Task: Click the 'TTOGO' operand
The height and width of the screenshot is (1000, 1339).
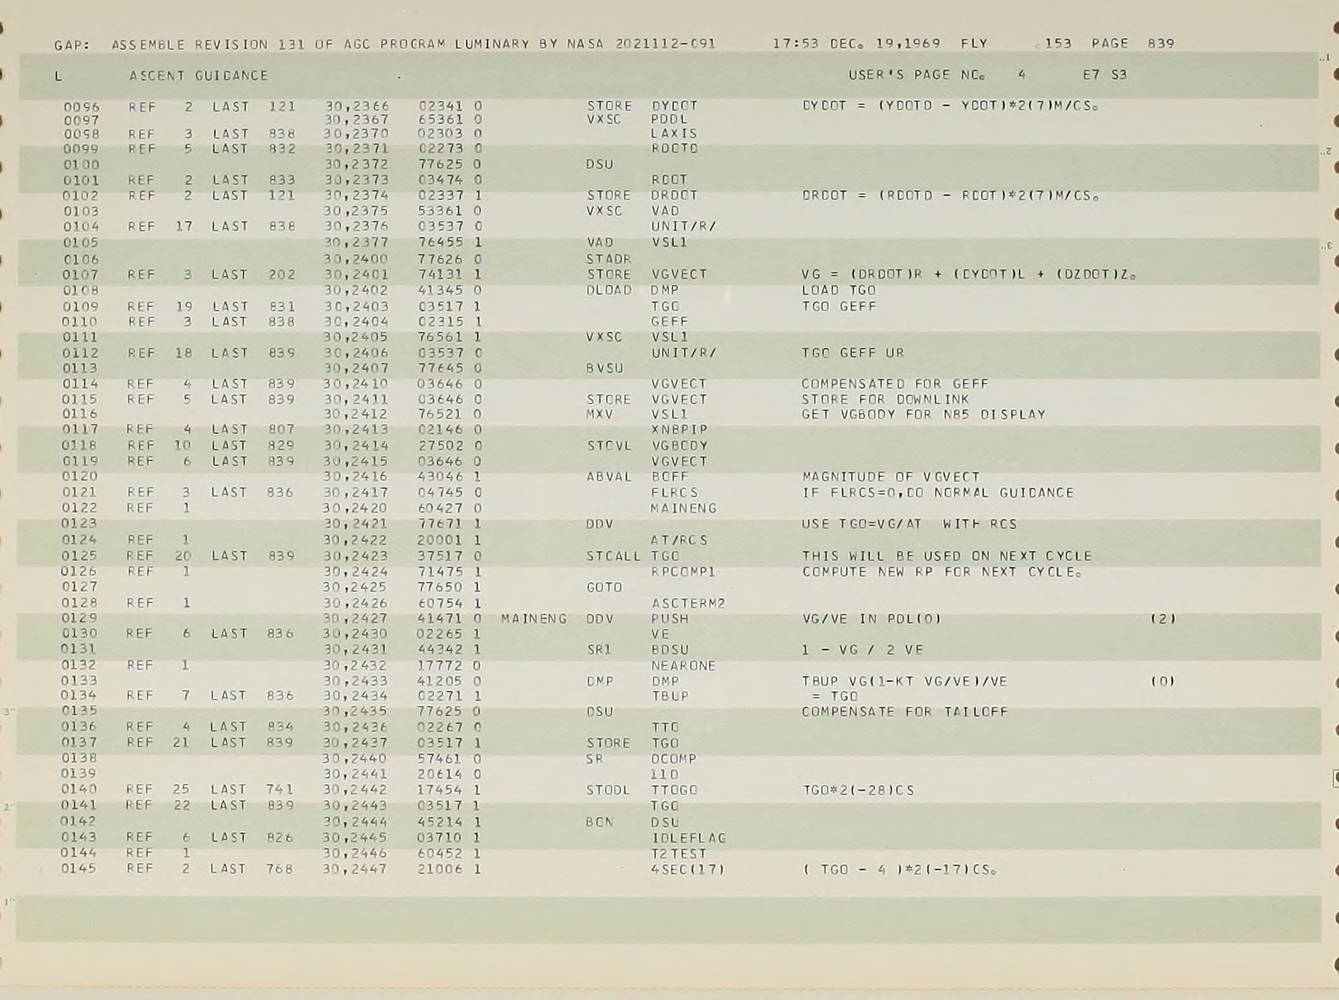Action: pyautogui.click(x=674, y=789)
